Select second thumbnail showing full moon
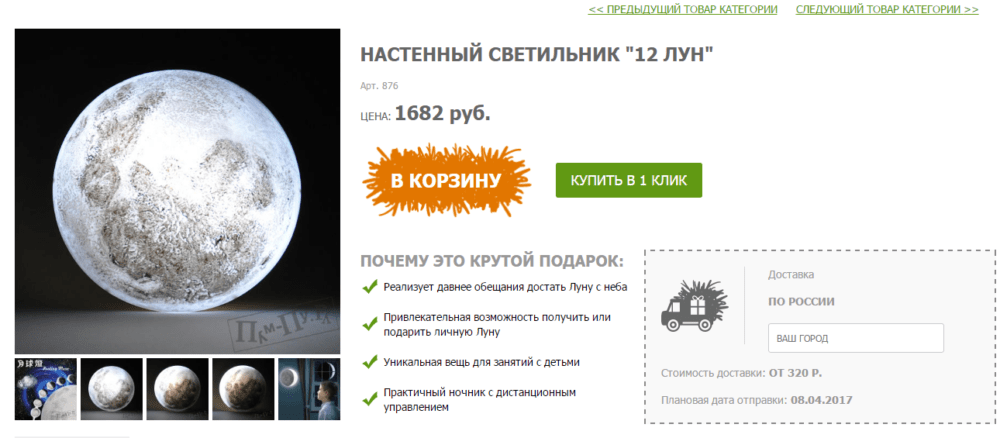Viewport: 1000px width, 438px height. (x=112, y=389)
